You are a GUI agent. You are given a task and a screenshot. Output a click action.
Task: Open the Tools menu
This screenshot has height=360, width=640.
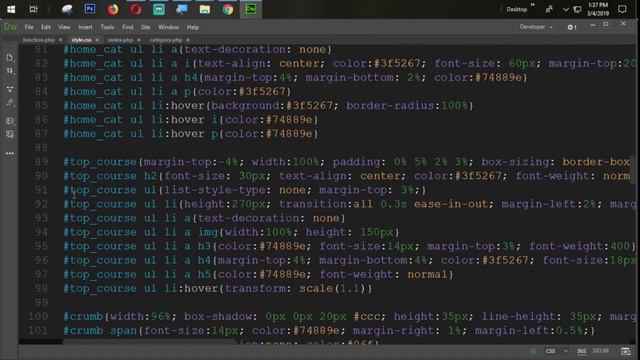(x=107, y=27)
